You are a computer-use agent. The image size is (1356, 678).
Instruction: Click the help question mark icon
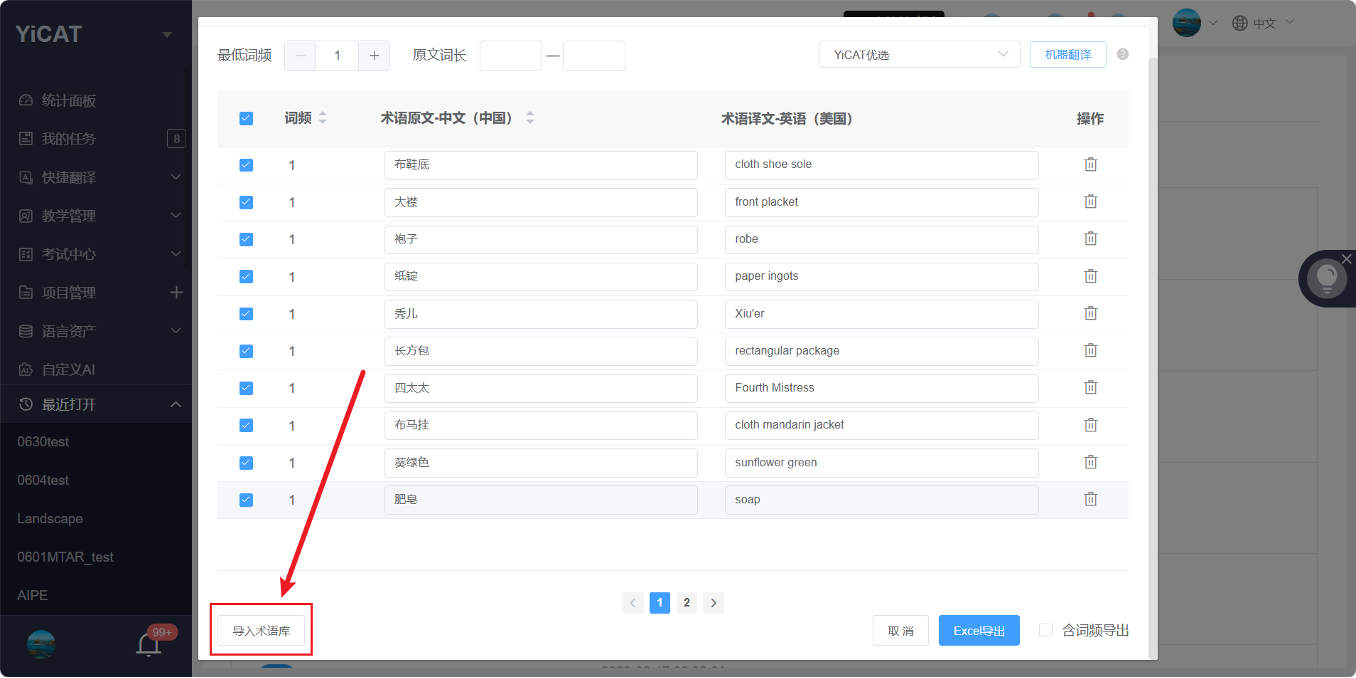pyautogui.click(x=1122, y=54)
